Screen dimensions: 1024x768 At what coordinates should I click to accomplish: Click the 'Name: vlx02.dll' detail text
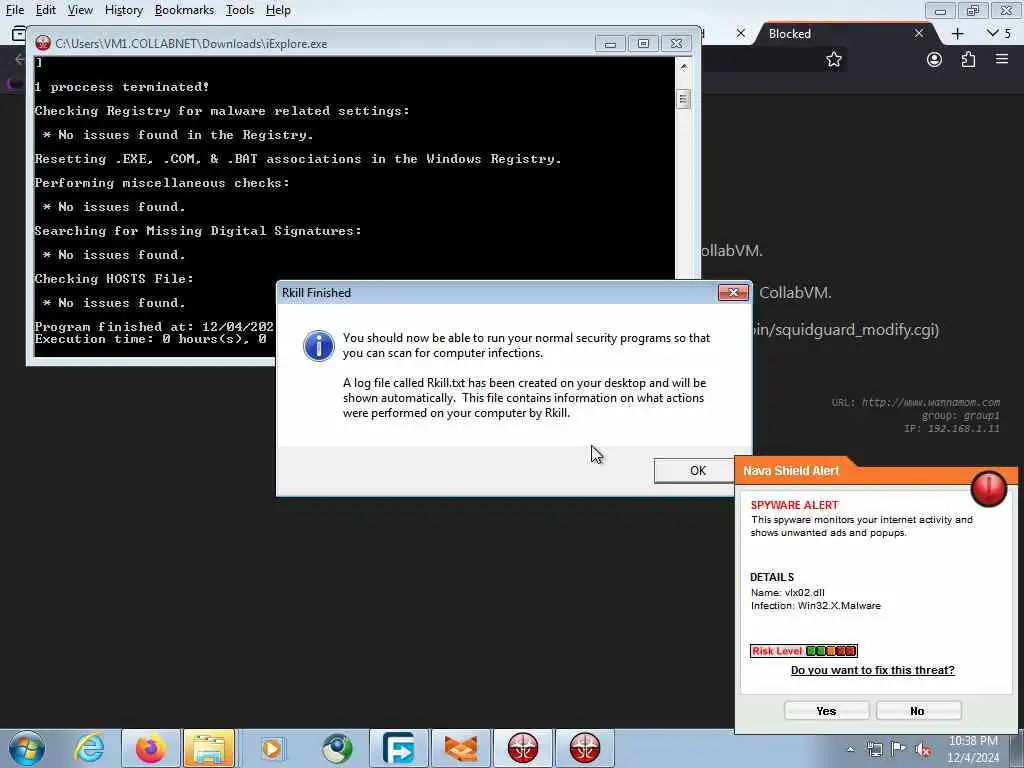788,592
